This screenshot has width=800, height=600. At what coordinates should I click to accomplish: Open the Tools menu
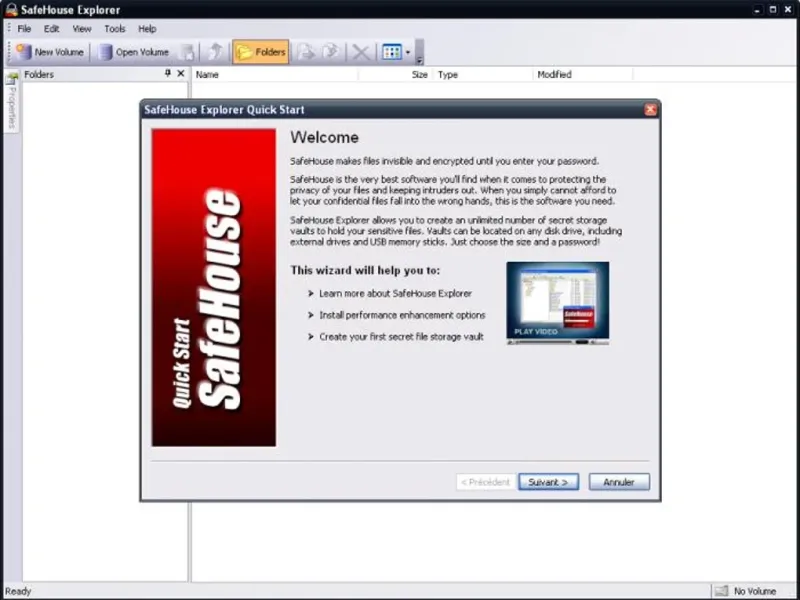point(115,29)
